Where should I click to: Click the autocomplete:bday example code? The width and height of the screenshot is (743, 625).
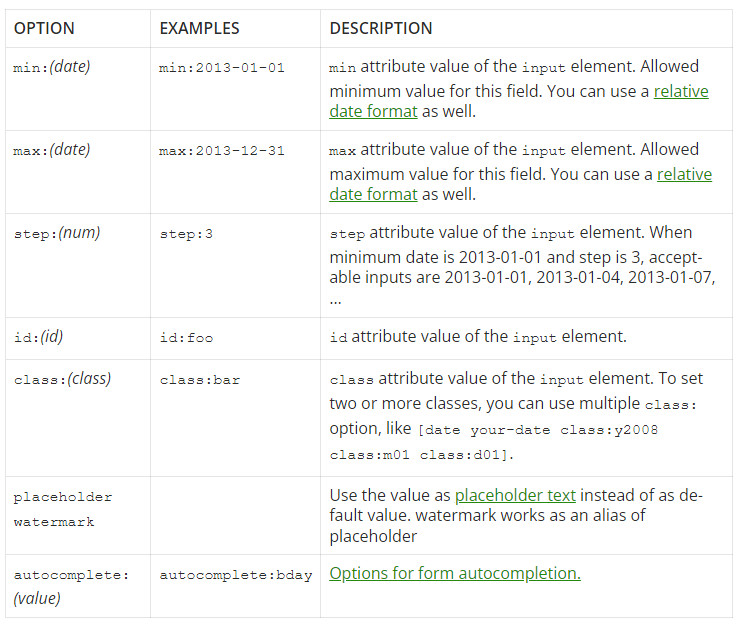[x=236, y=575]
